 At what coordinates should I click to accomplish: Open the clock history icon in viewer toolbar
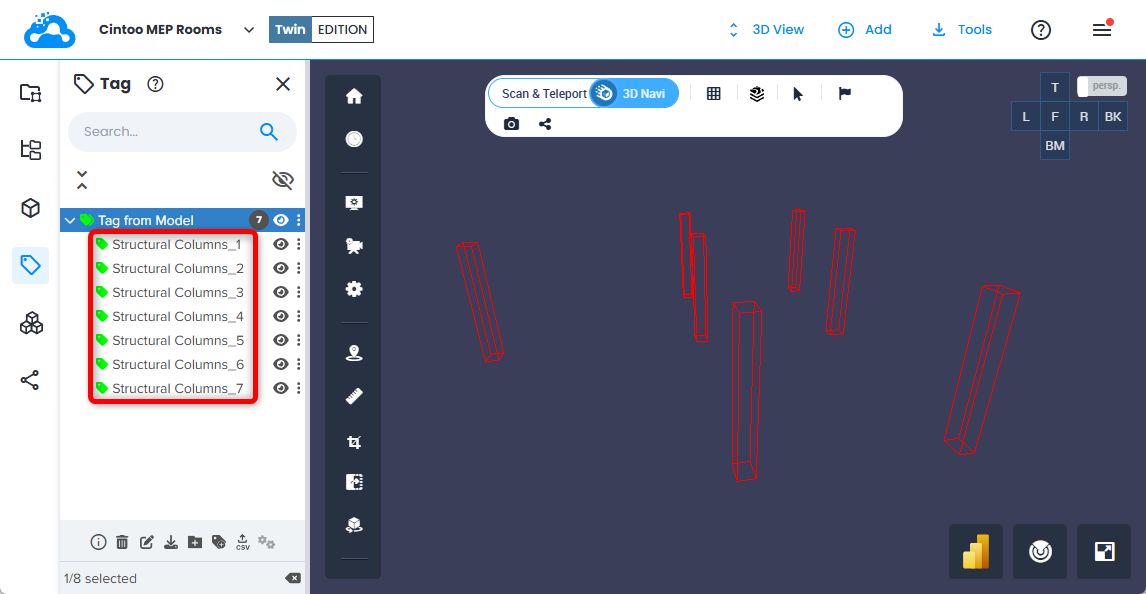pyautogui.click(x=354, y=139)
